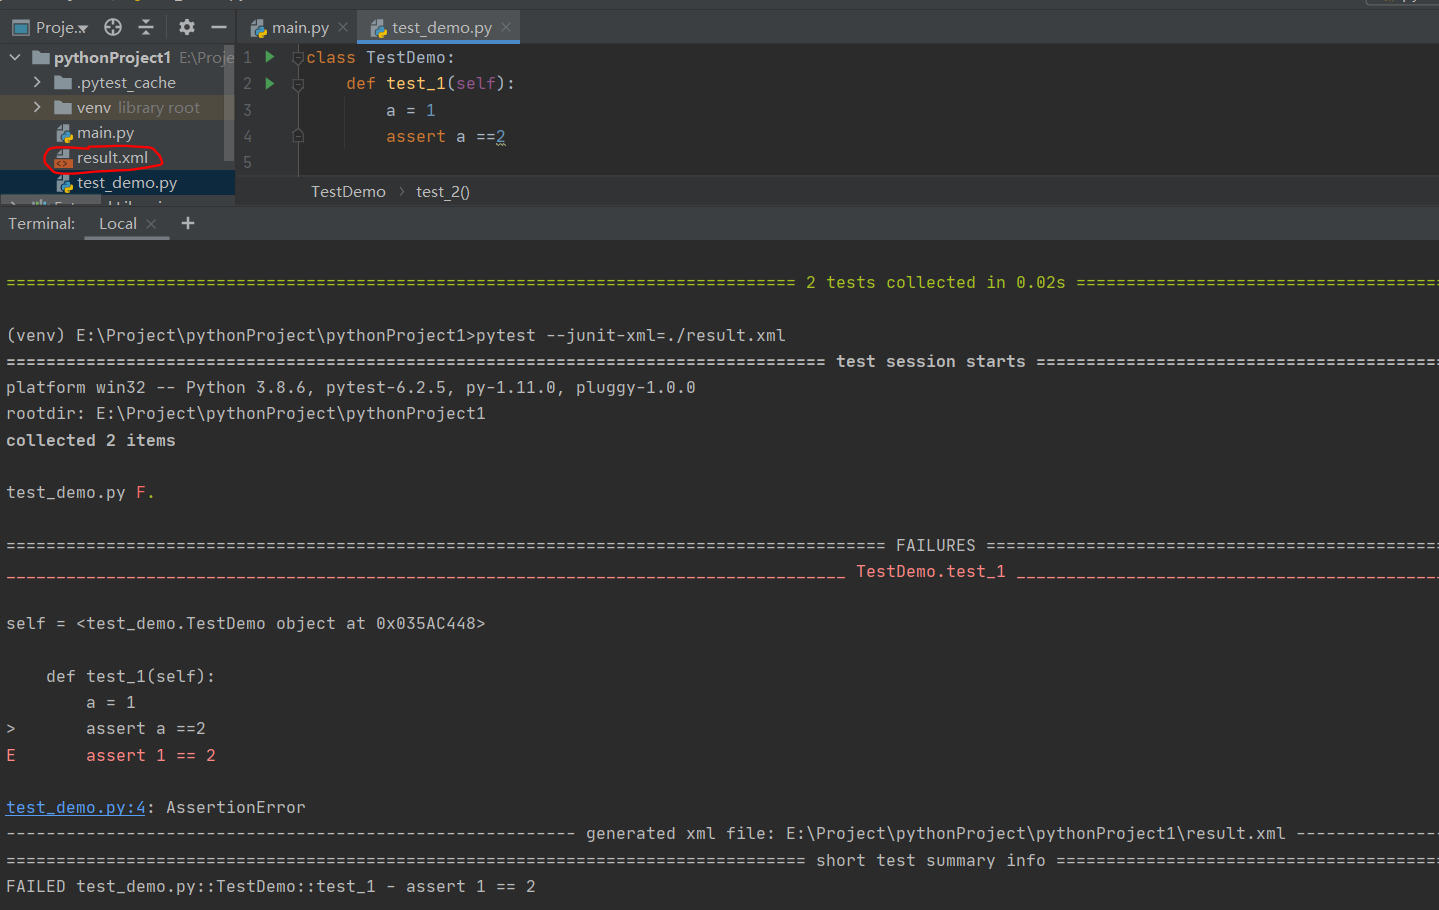
Task: Click the Collapse All icon in Project panel
Action: (x=146, y=27)
